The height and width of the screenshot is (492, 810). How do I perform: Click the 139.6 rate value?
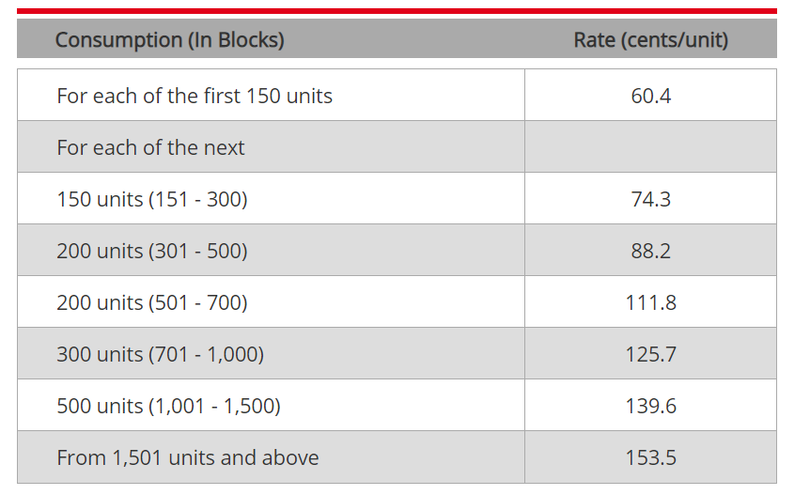tap(650, 406)
